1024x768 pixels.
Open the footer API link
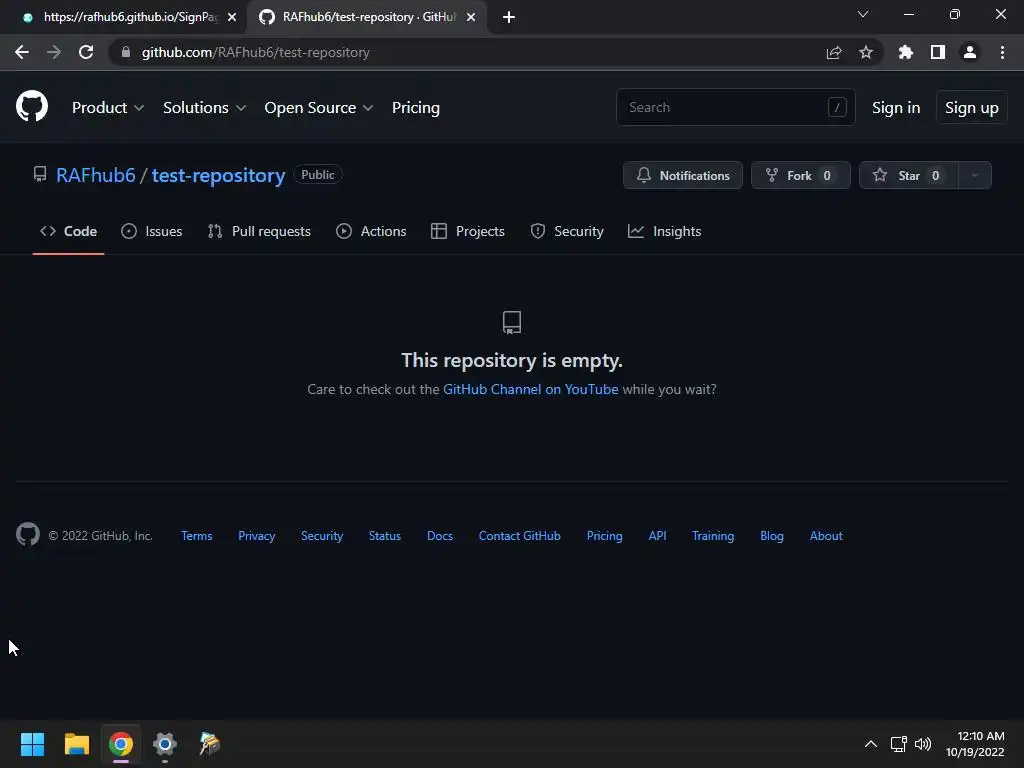click(657, 536)
